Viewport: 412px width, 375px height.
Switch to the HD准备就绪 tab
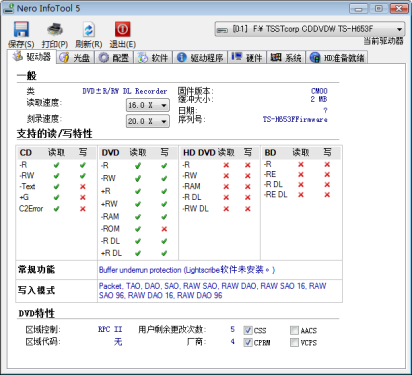[x=337, y=58]
